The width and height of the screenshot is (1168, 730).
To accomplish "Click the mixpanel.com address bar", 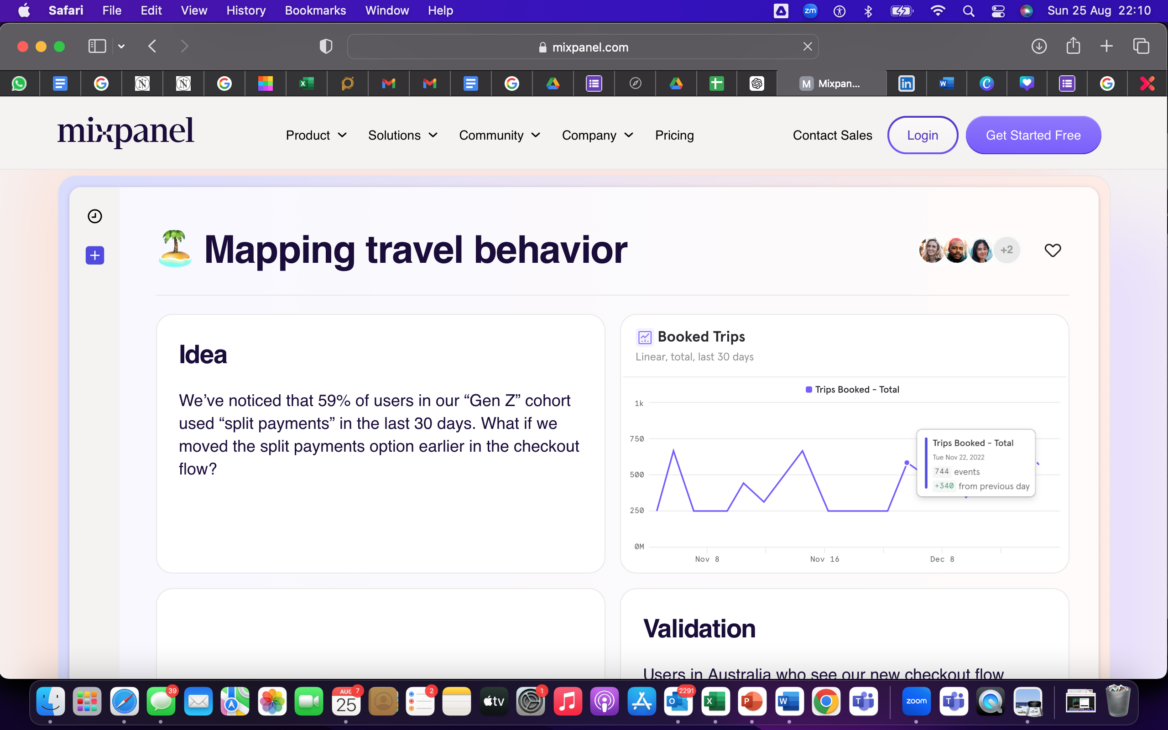I will 583,47.
